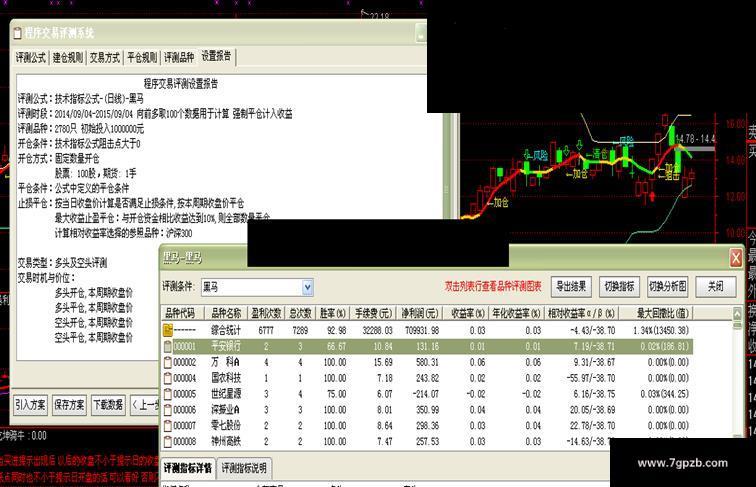Sort by the 总次数 column header
The width and height of the screenshot is (756, 487).
click(x=300, y=313)
